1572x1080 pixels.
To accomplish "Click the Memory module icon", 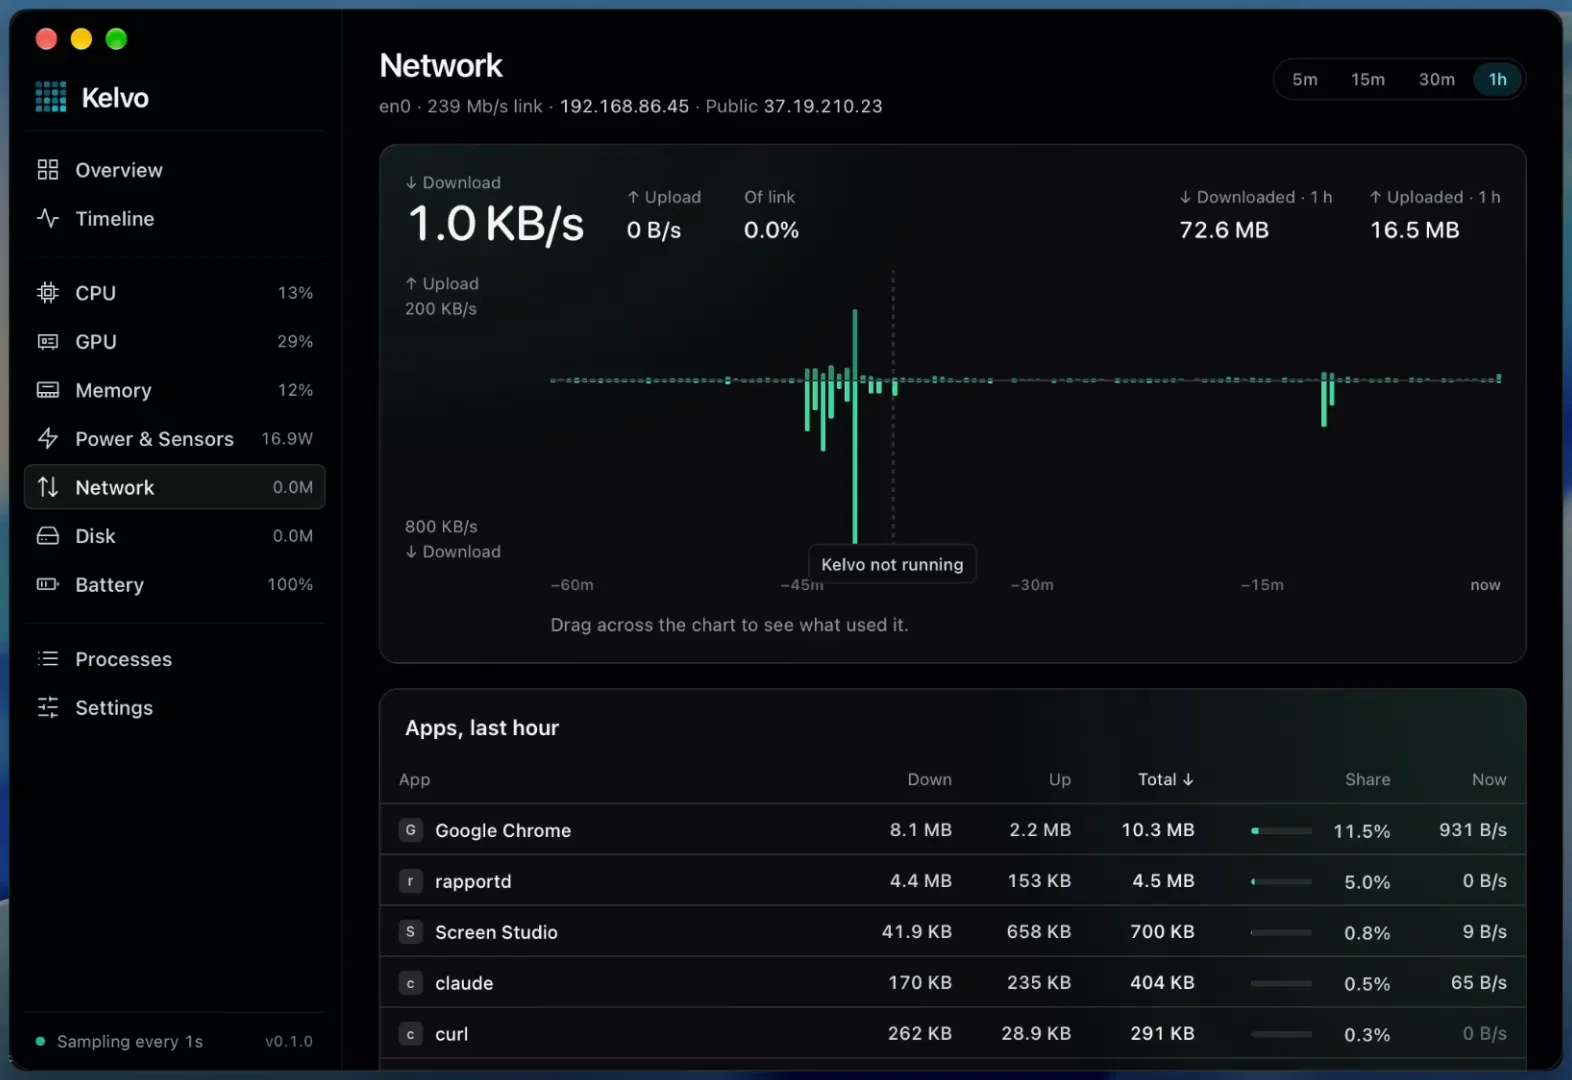I will point(48,390).
